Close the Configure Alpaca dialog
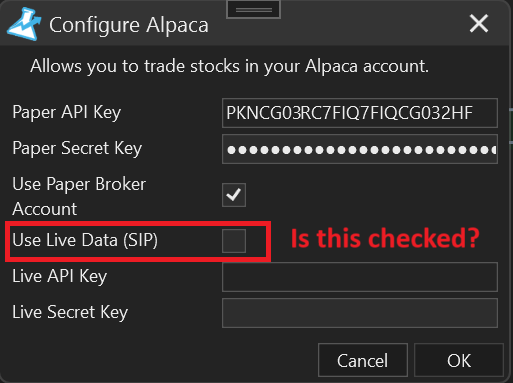 pos(479,23)
